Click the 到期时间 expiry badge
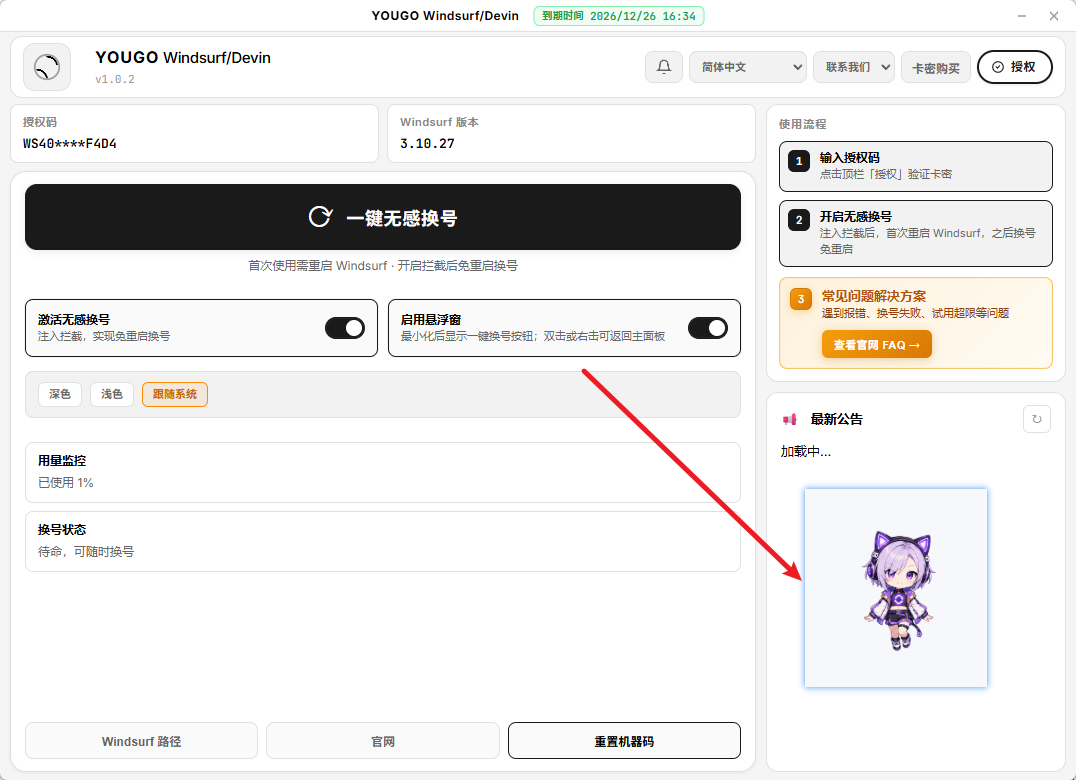Screen dimensions: 1076x780 [x=619, y=16]
